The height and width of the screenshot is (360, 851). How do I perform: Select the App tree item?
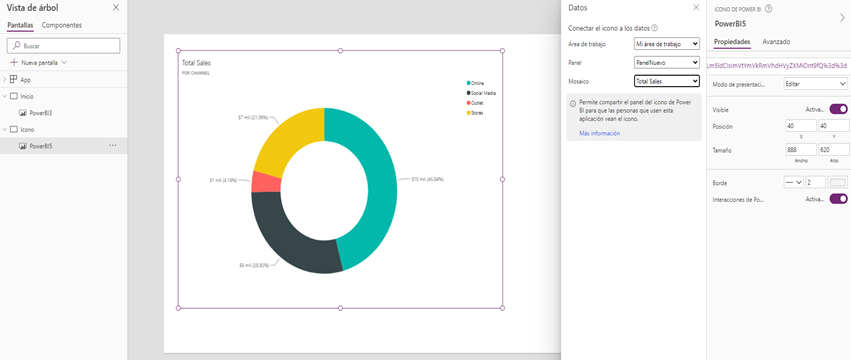[x=26, y=79]
